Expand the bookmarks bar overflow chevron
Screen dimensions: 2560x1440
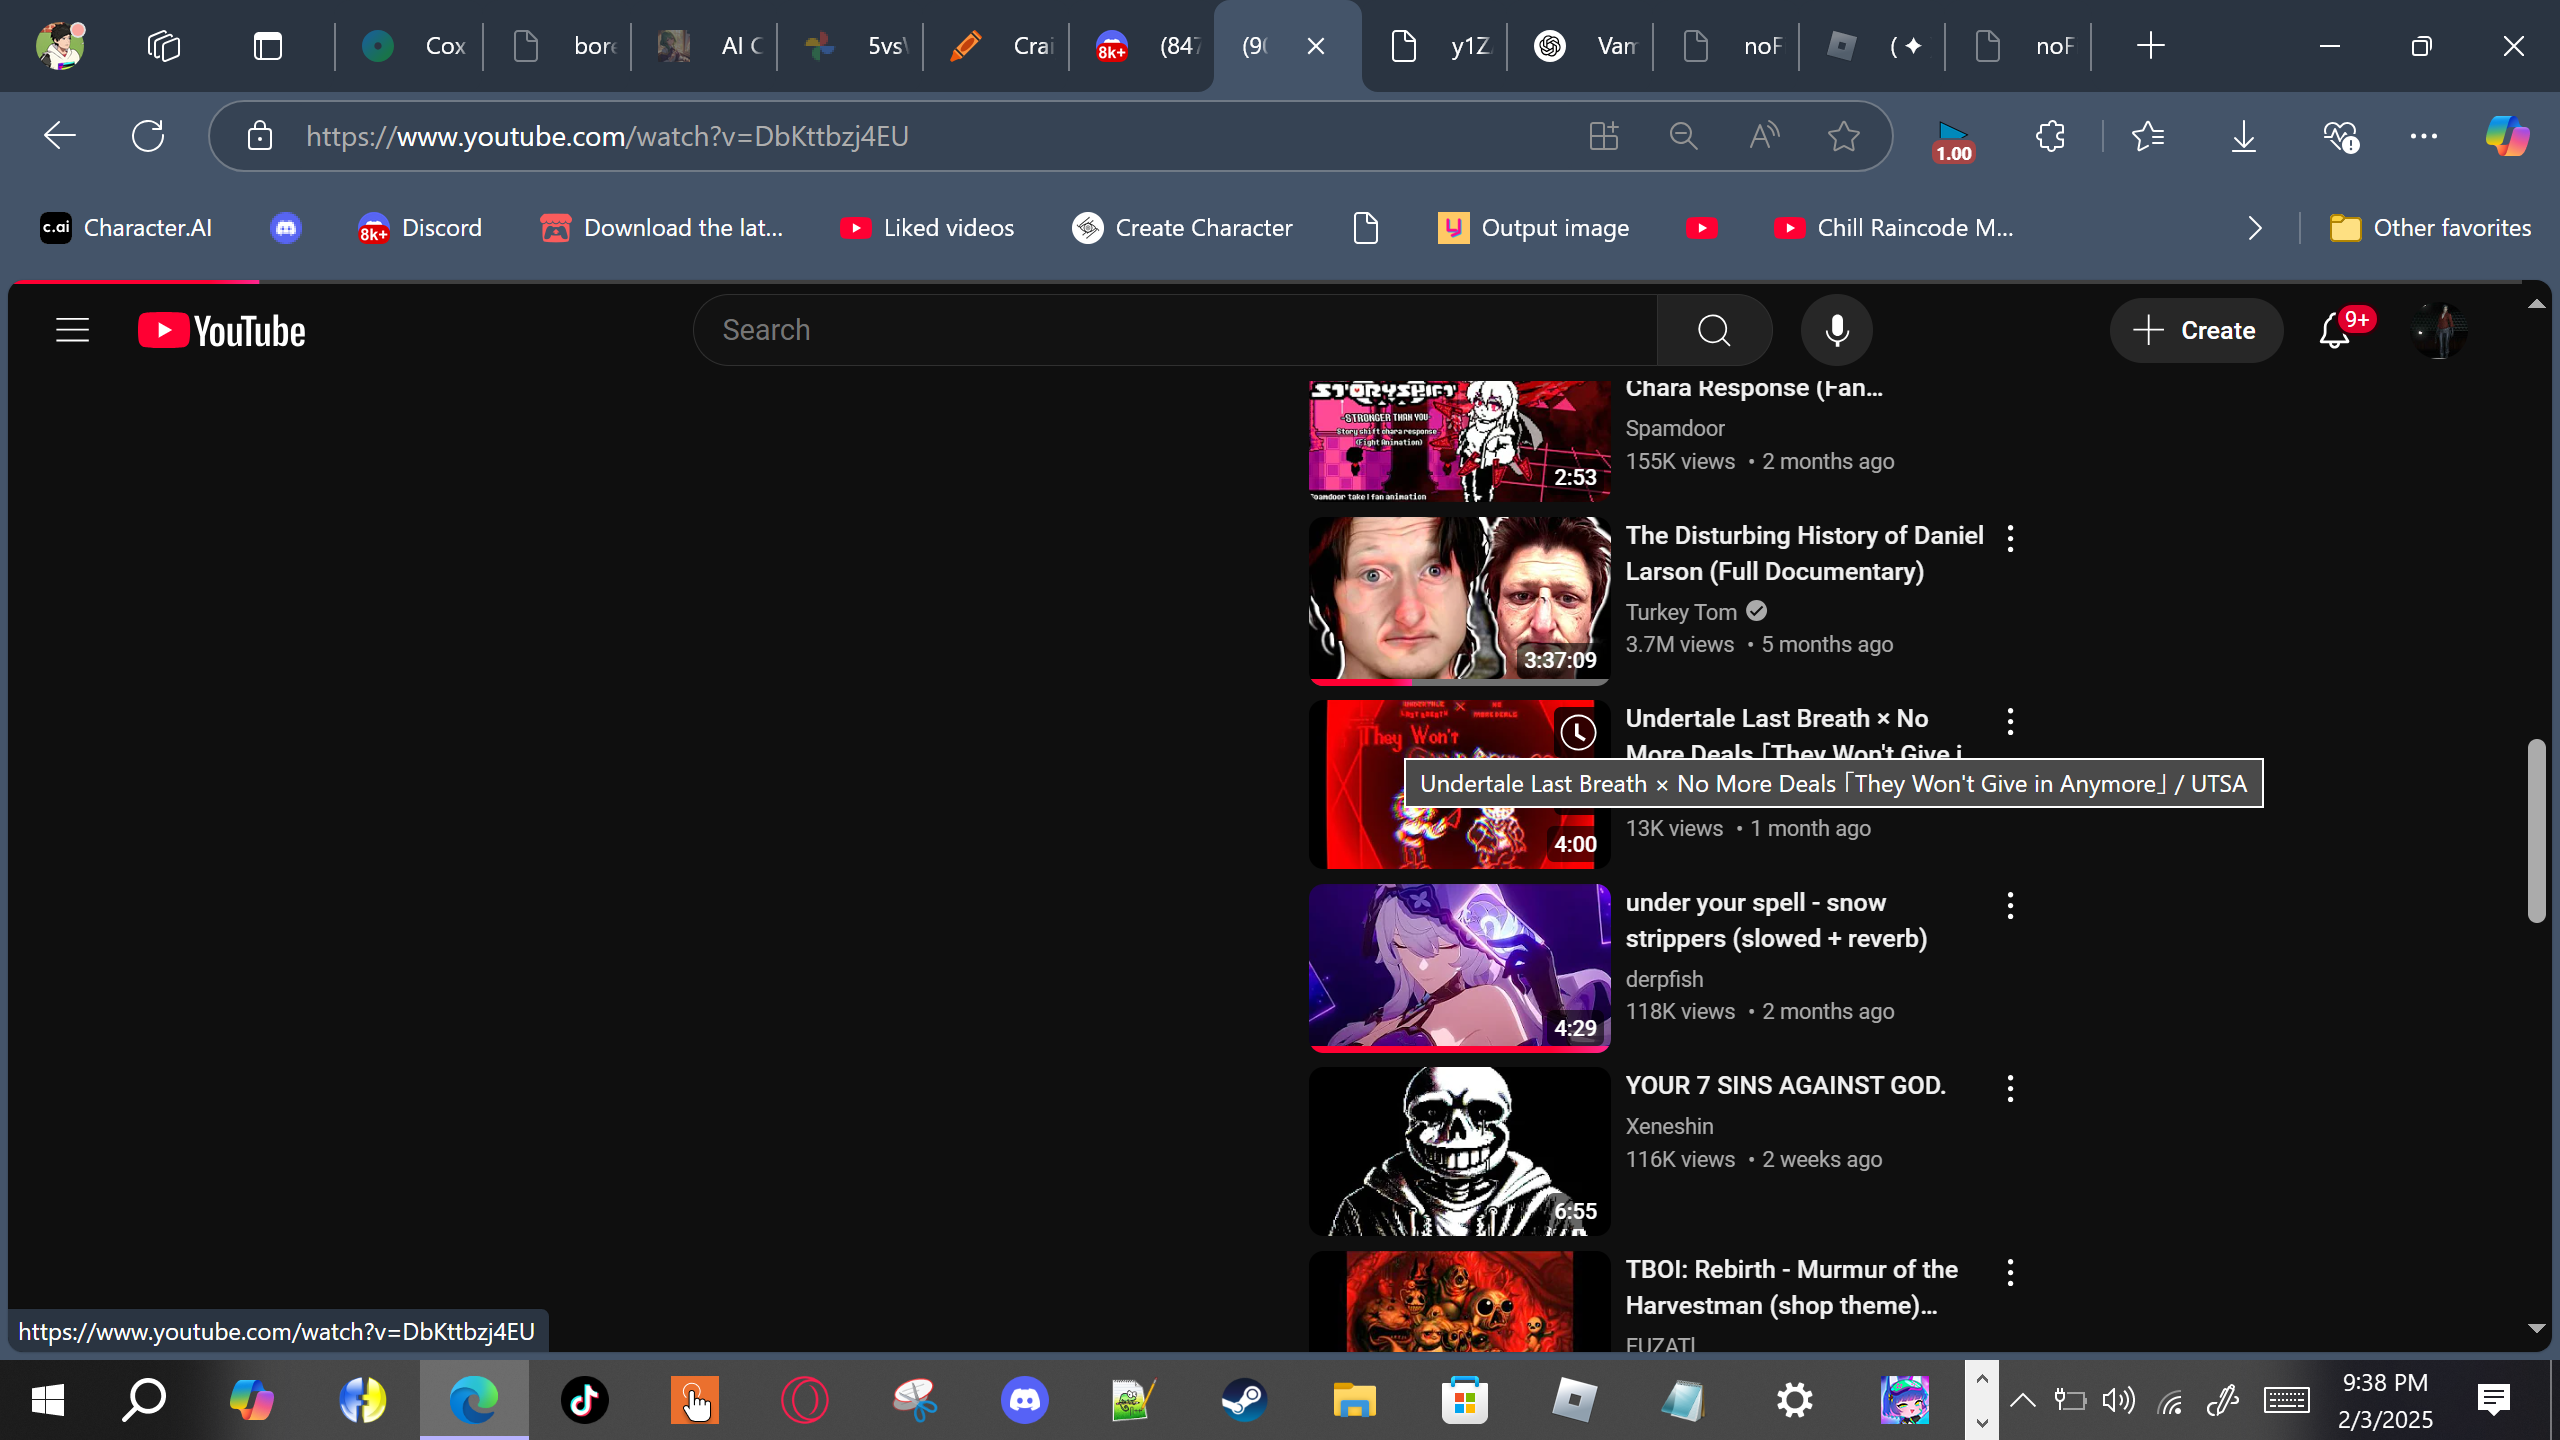coord(2254,228)
